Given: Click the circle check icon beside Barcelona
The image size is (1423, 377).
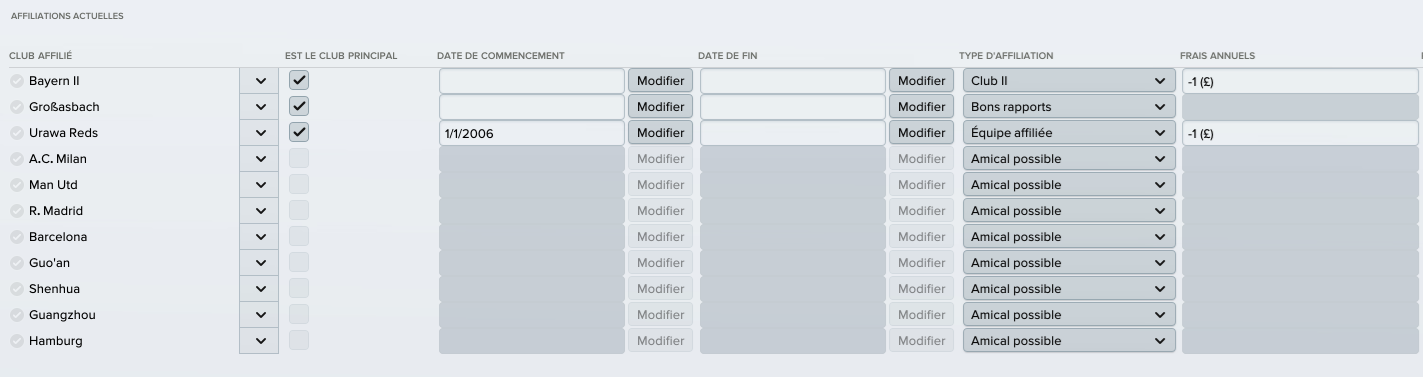Looking at the screenshot, I should tap(17, 237).
